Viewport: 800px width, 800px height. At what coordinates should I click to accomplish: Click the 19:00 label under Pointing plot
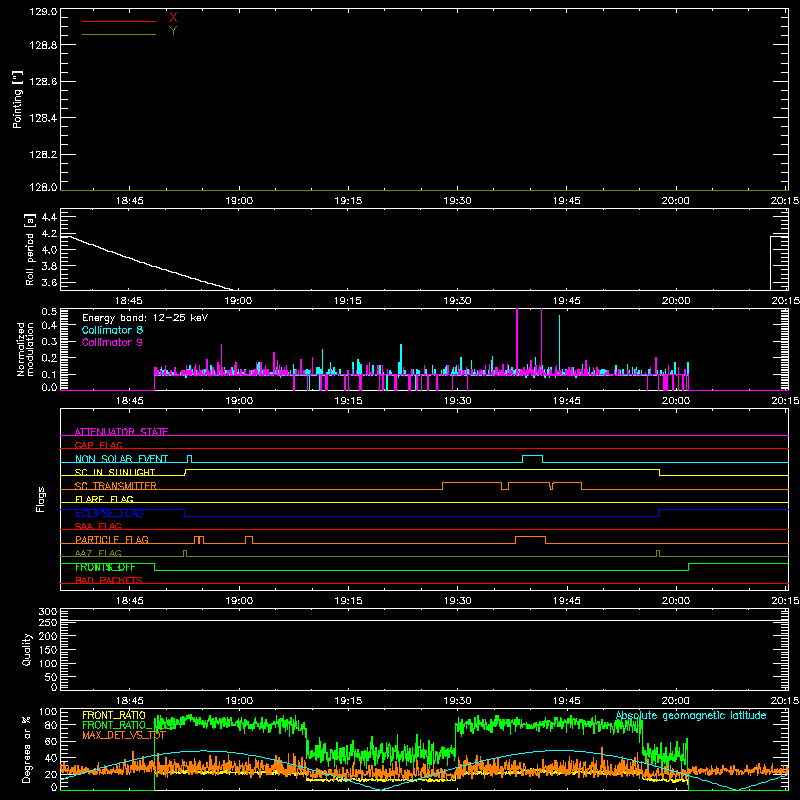(239, 201)
